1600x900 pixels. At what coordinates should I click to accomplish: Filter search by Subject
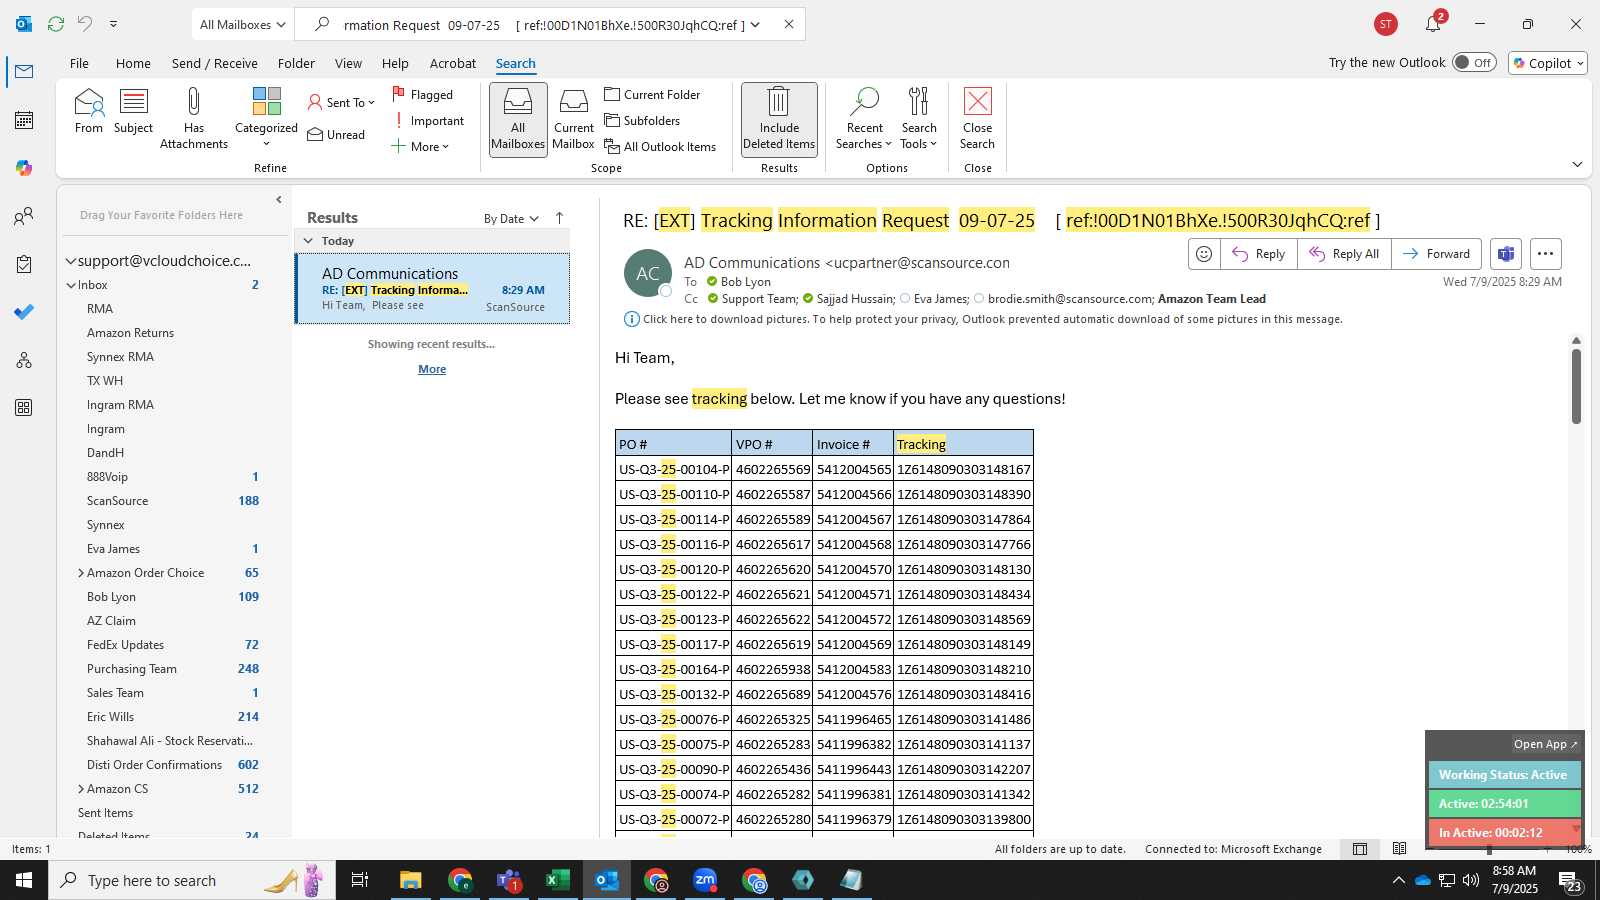[x=133, y=111]
